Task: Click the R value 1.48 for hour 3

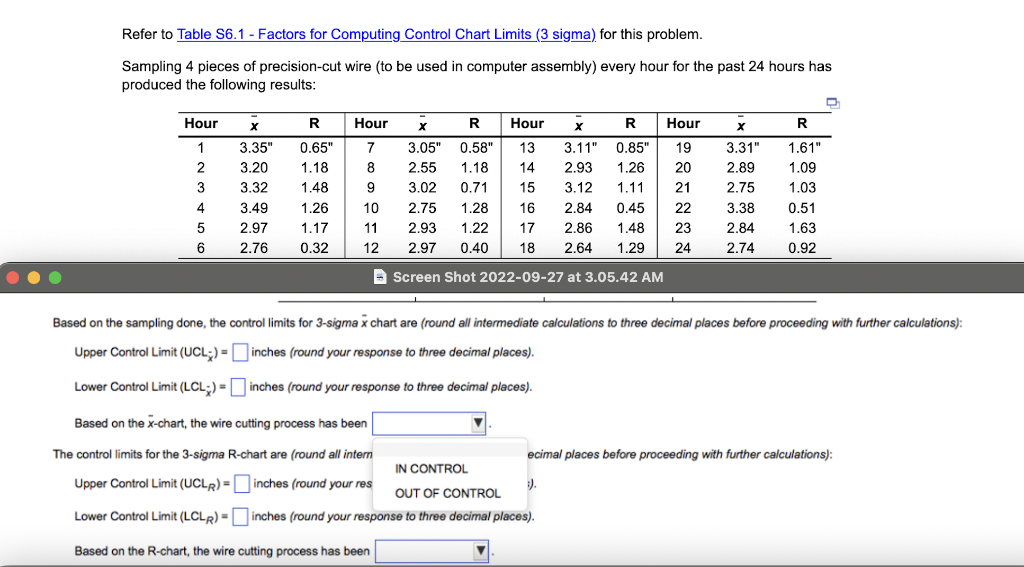Action: 314,187
